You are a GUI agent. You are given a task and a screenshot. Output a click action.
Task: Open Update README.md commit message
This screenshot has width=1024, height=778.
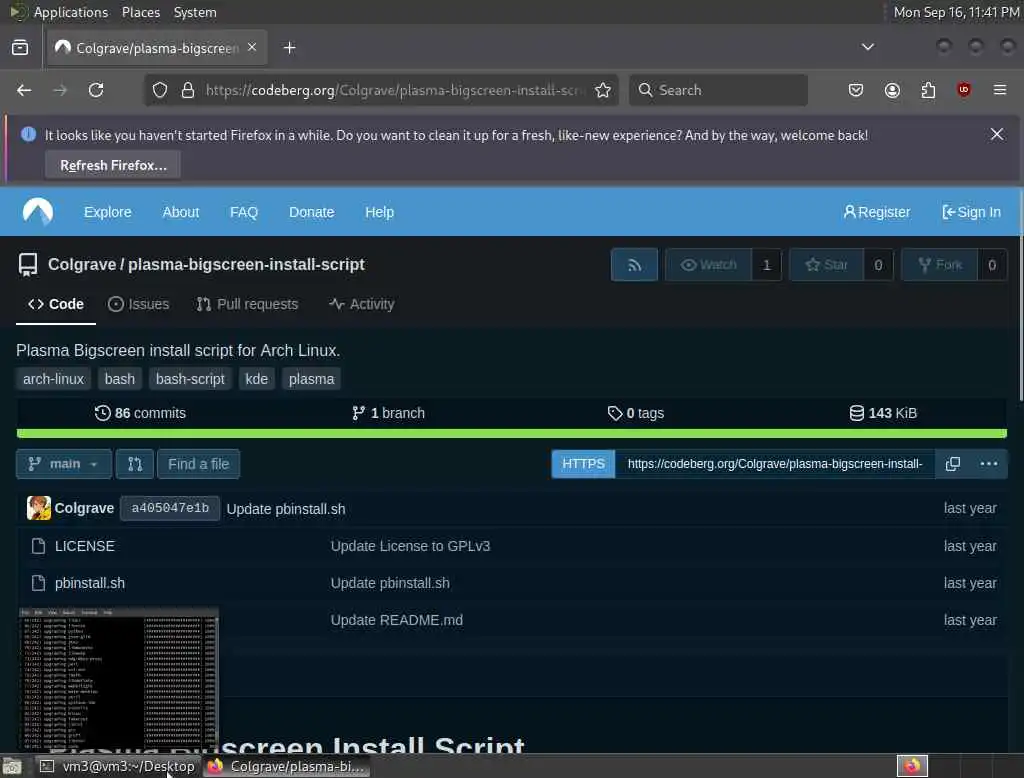point(396,620)
